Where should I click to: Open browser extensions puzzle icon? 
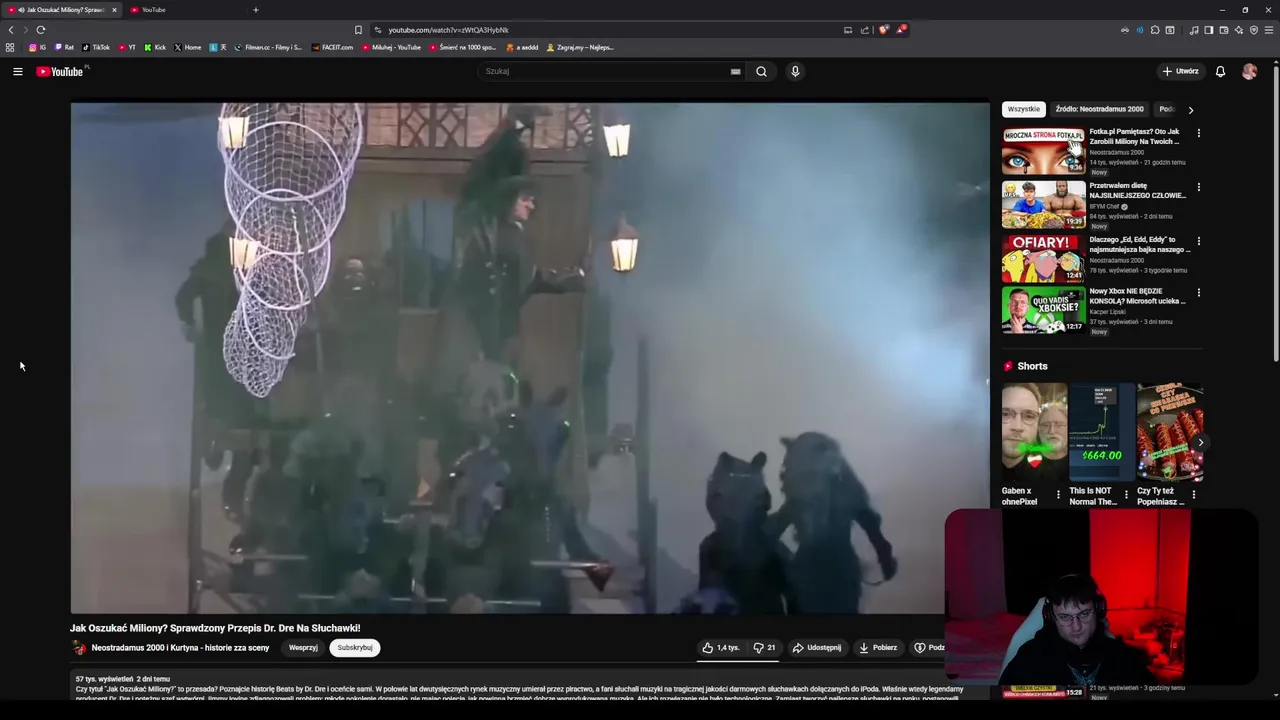point(1155,30)
